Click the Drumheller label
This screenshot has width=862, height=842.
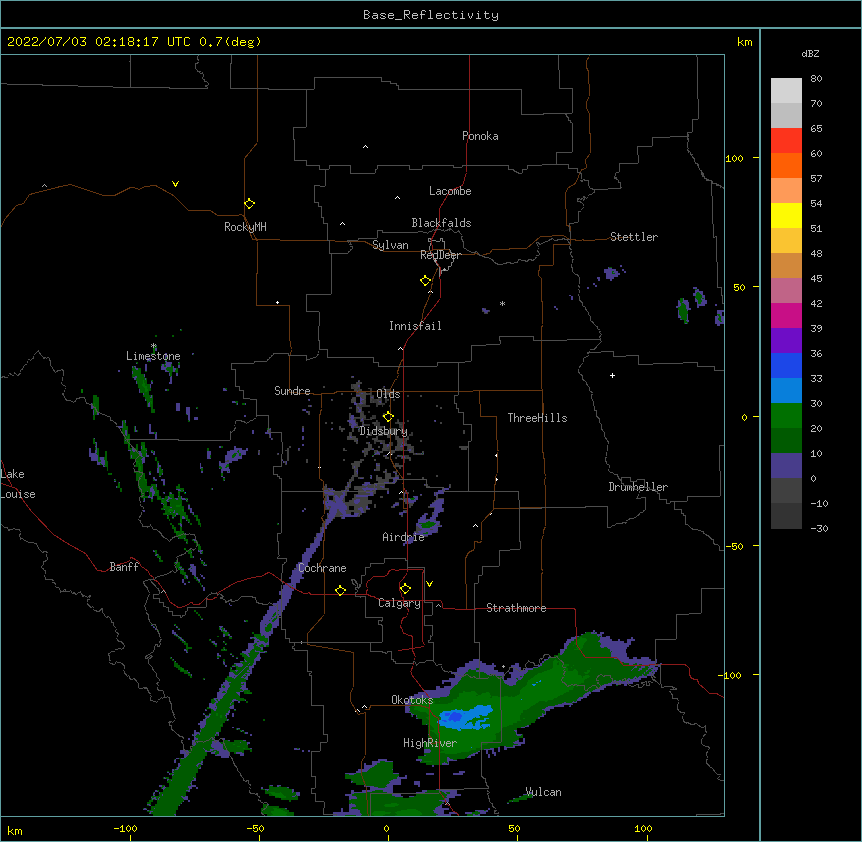tap(638, 487)
